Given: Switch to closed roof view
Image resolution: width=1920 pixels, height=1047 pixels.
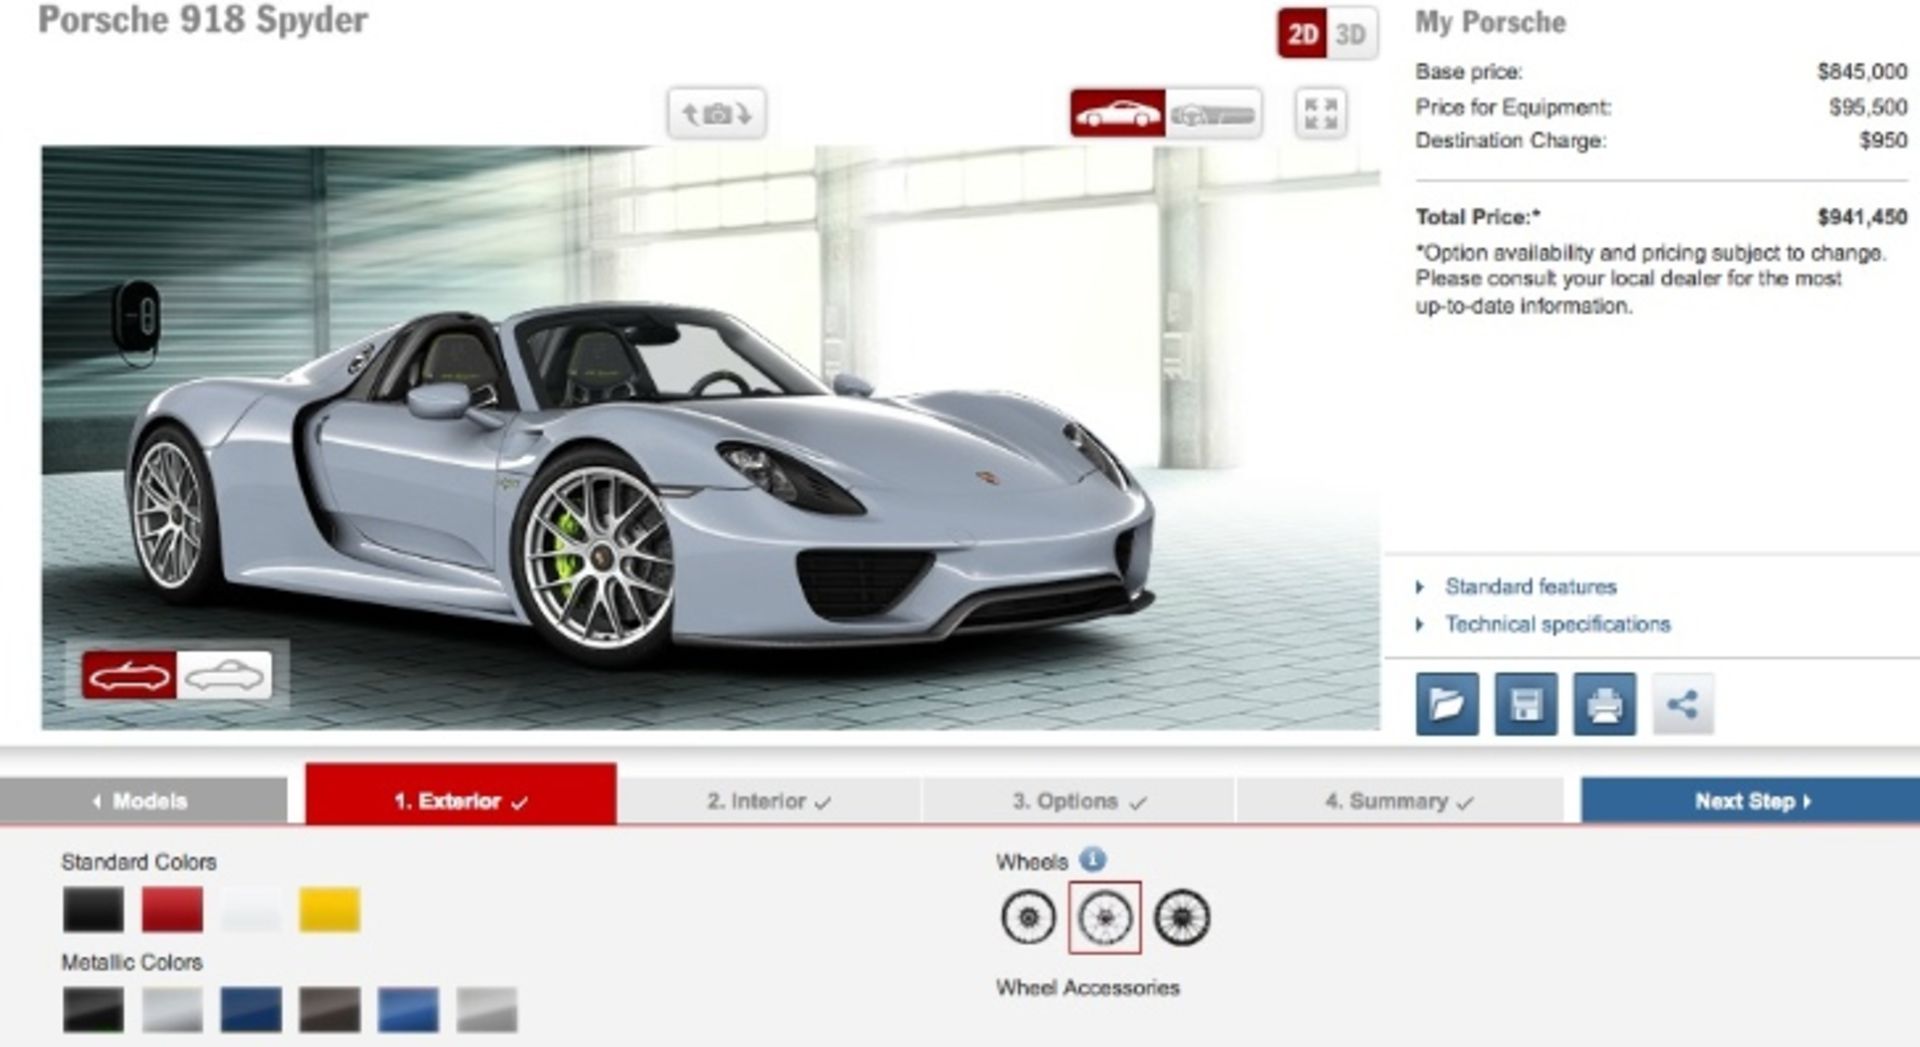Looking at the screenshot, I should pos(225,676).
